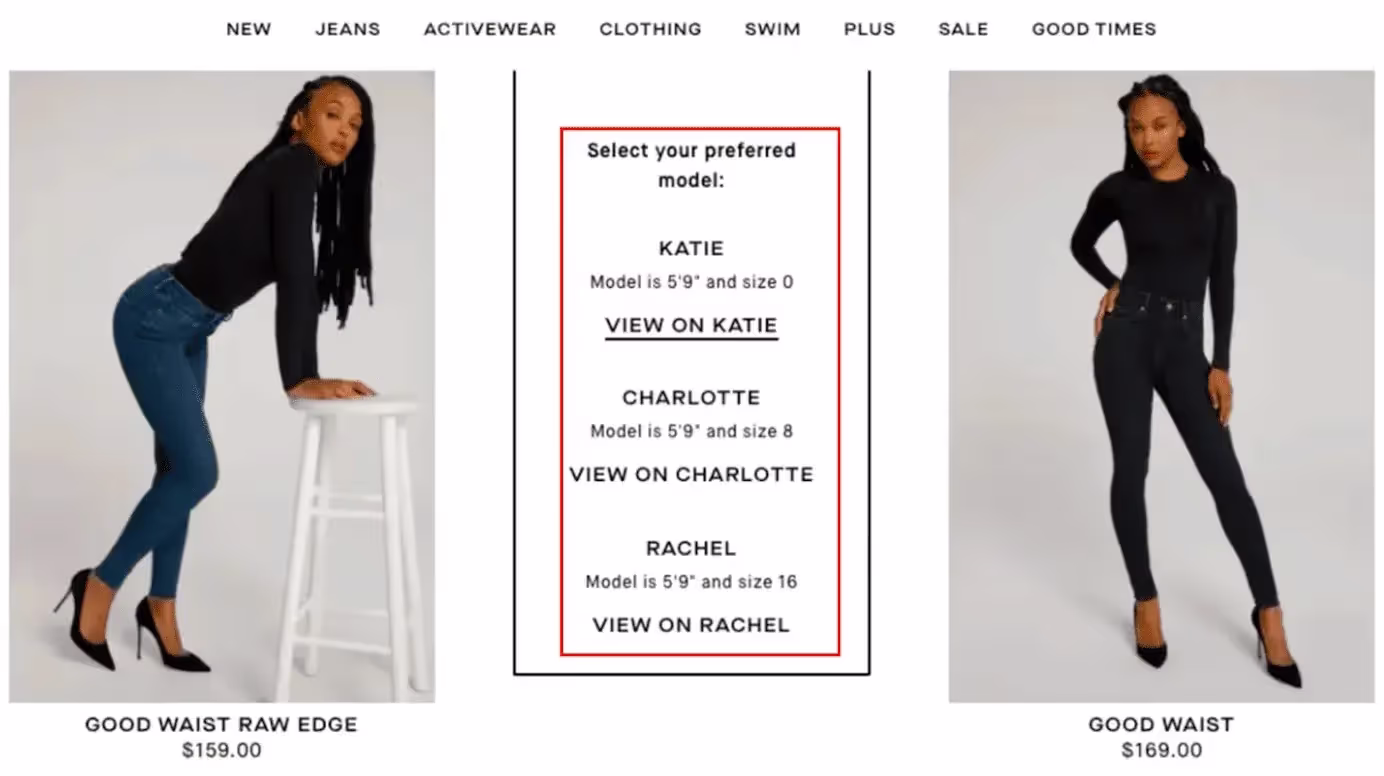Open the CLOTHING navigation item
This screenshot has height=776, width=1384.
pyautogui.click(x=650, y=29)
